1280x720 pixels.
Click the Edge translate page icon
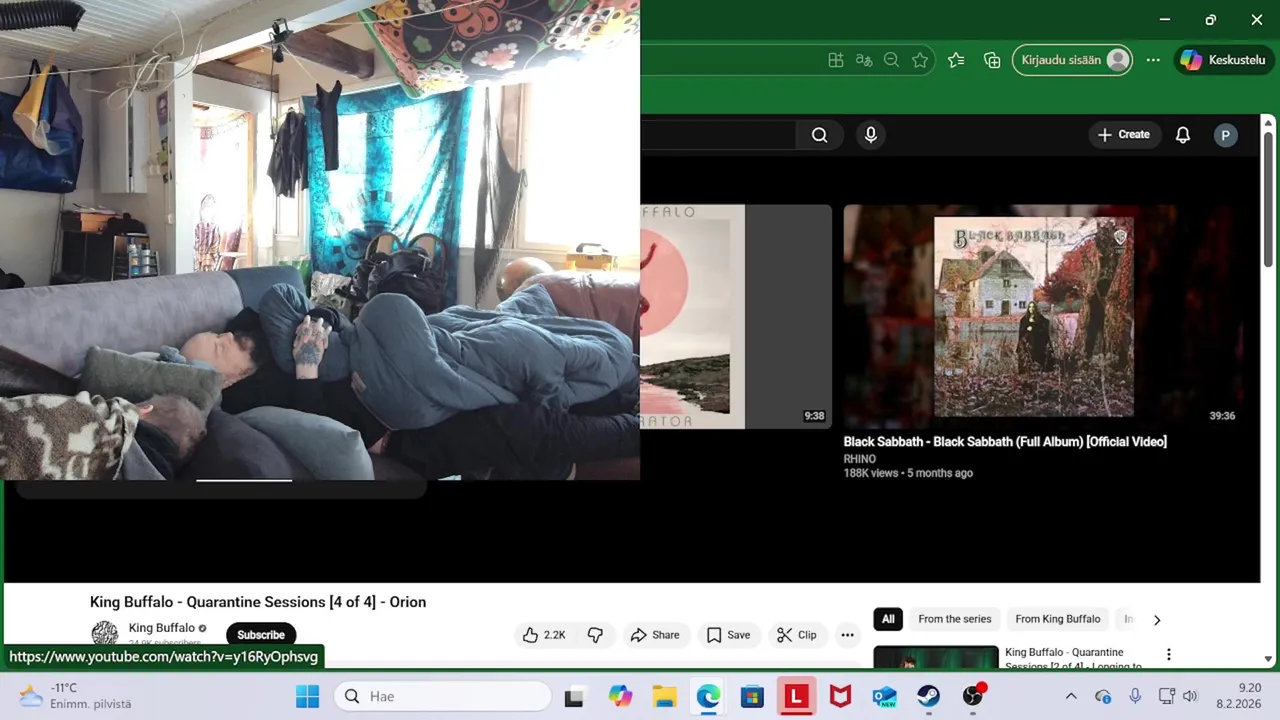point(864,60)
